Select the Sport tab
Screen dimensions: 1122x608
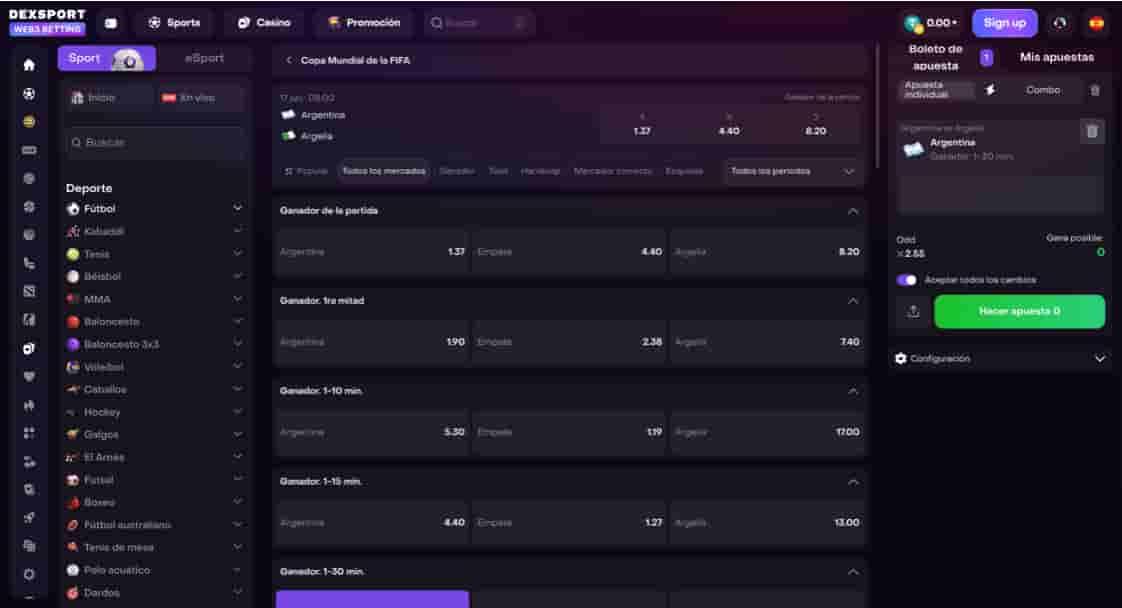pos(107,58)
